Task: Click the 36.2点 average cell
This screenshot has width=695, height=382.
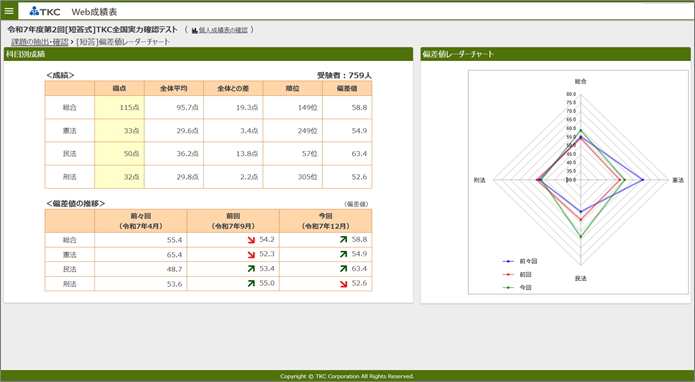Action: tap(174, 154)
